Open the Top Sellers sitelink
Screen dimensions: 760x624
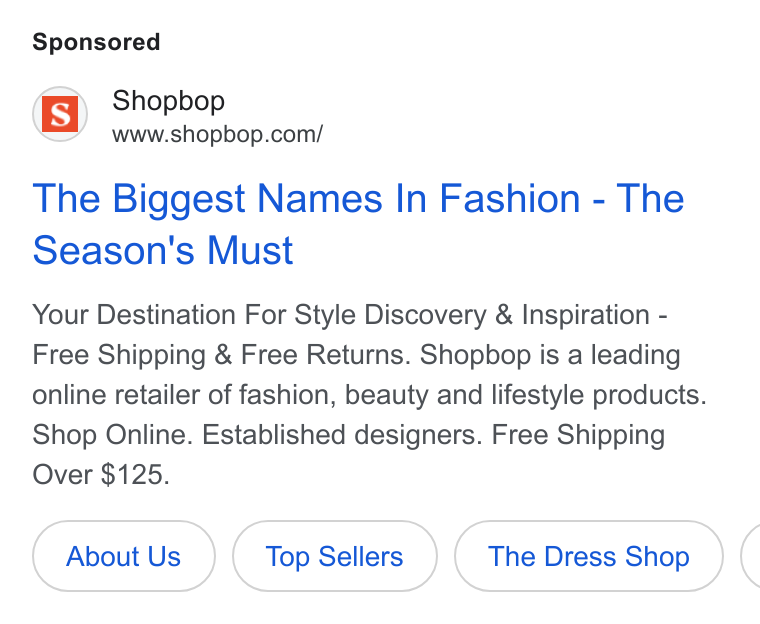click(x=334, y=556)
